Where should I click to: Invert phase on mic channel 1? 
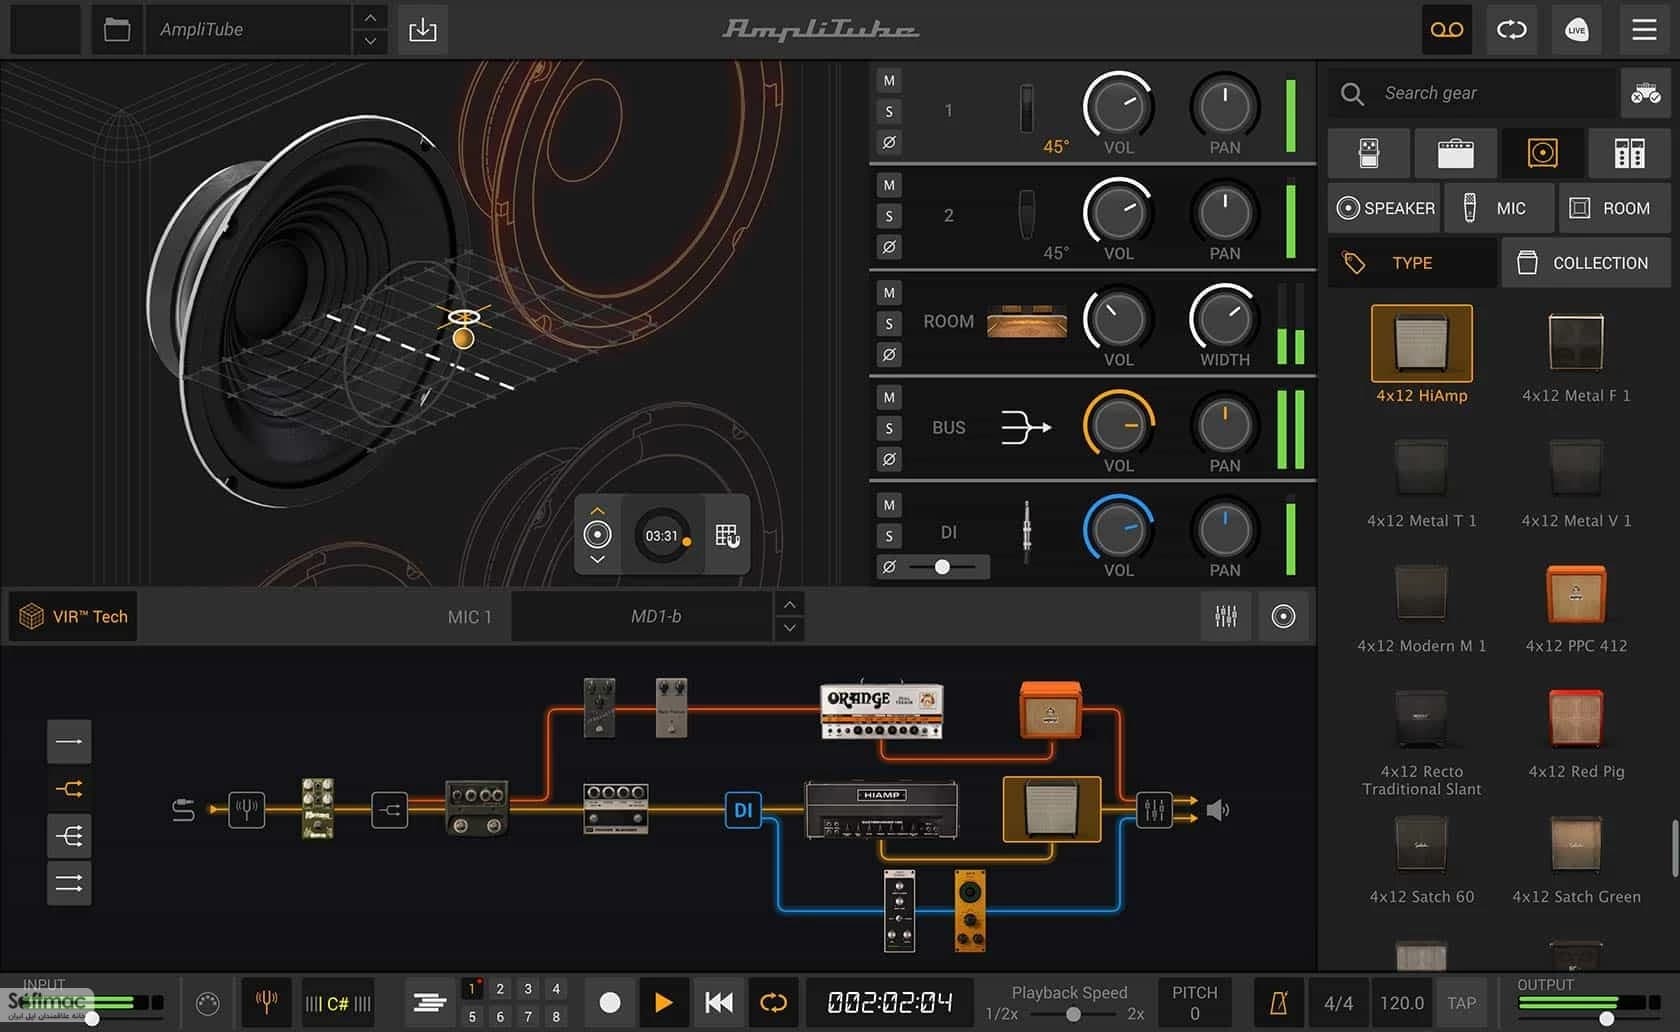[x=889, y=143]
